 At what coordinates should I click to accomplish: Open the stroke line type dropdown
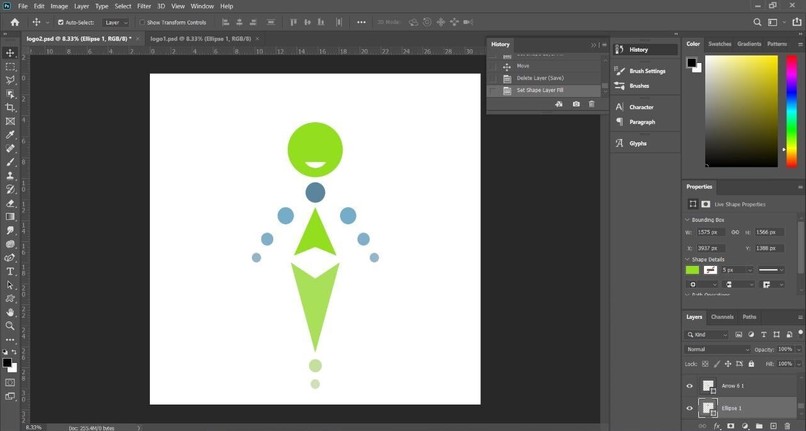771,270
